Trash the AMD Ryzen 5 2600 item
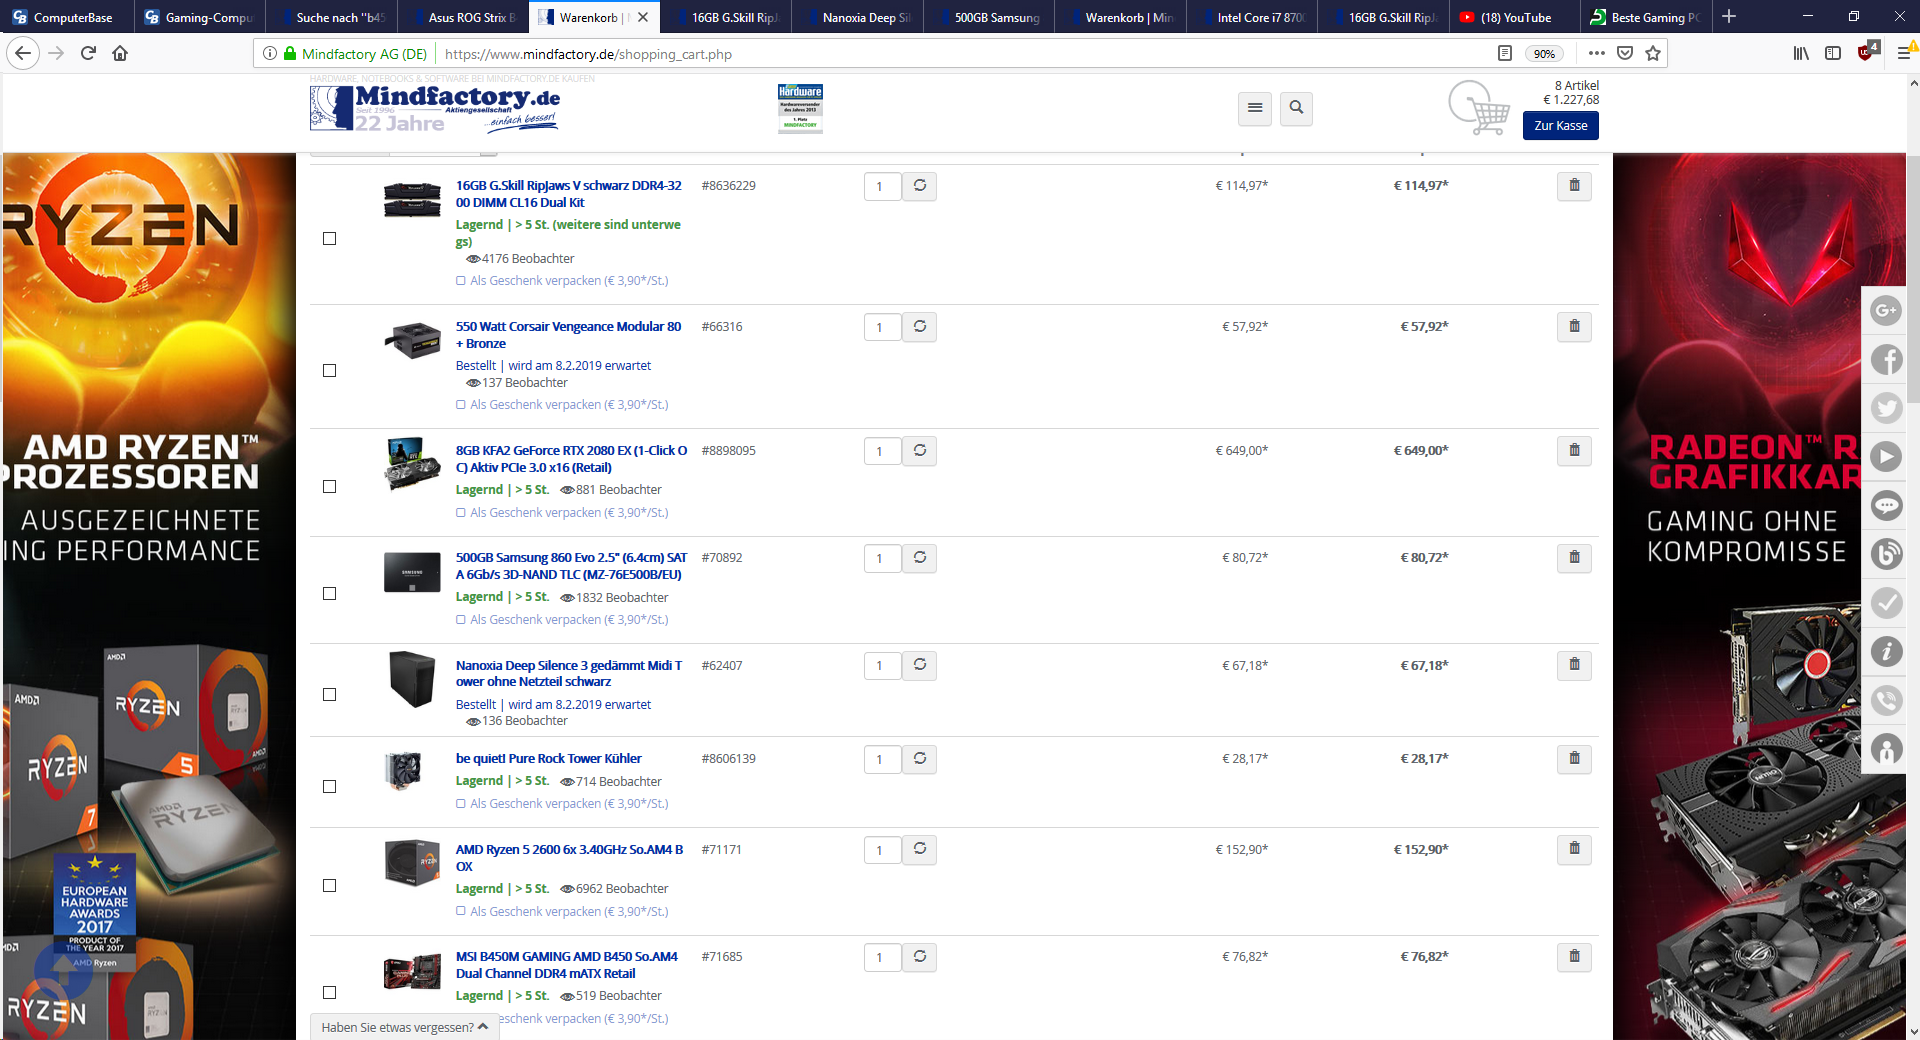Viewport: 1920px width, 1040px height. pos(1574,850)
